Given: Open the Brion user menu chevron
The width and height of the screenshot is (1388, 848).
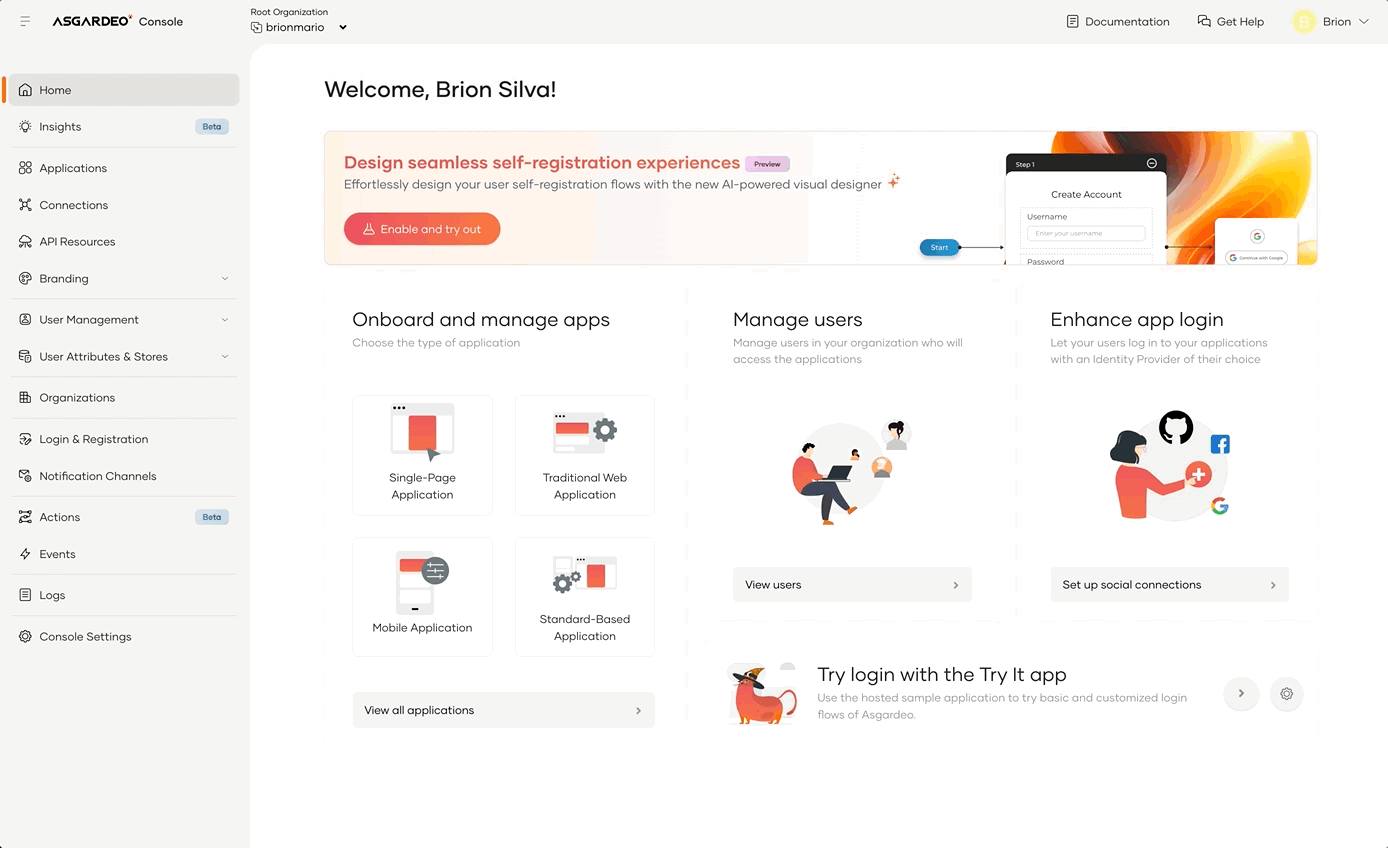Looking at the screenshot, I should tap(1364, 21).
